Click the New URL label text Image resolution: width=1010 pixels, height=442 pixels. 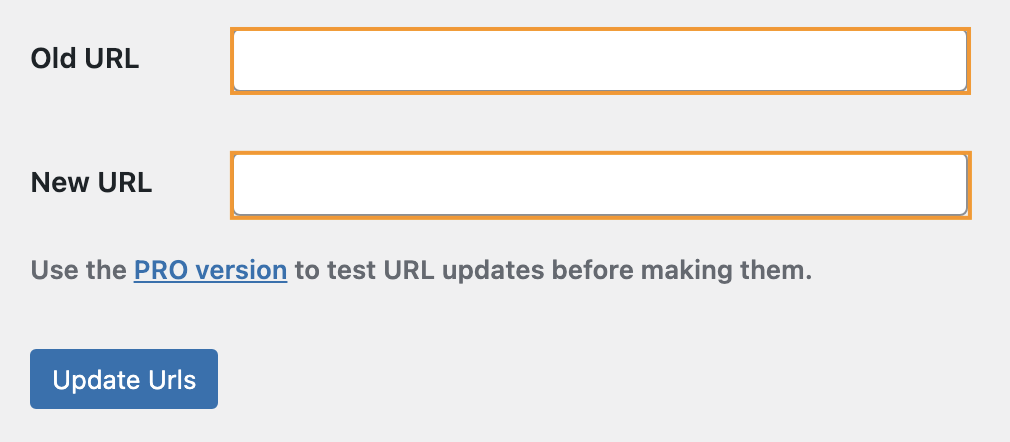(x=91, y=182)
